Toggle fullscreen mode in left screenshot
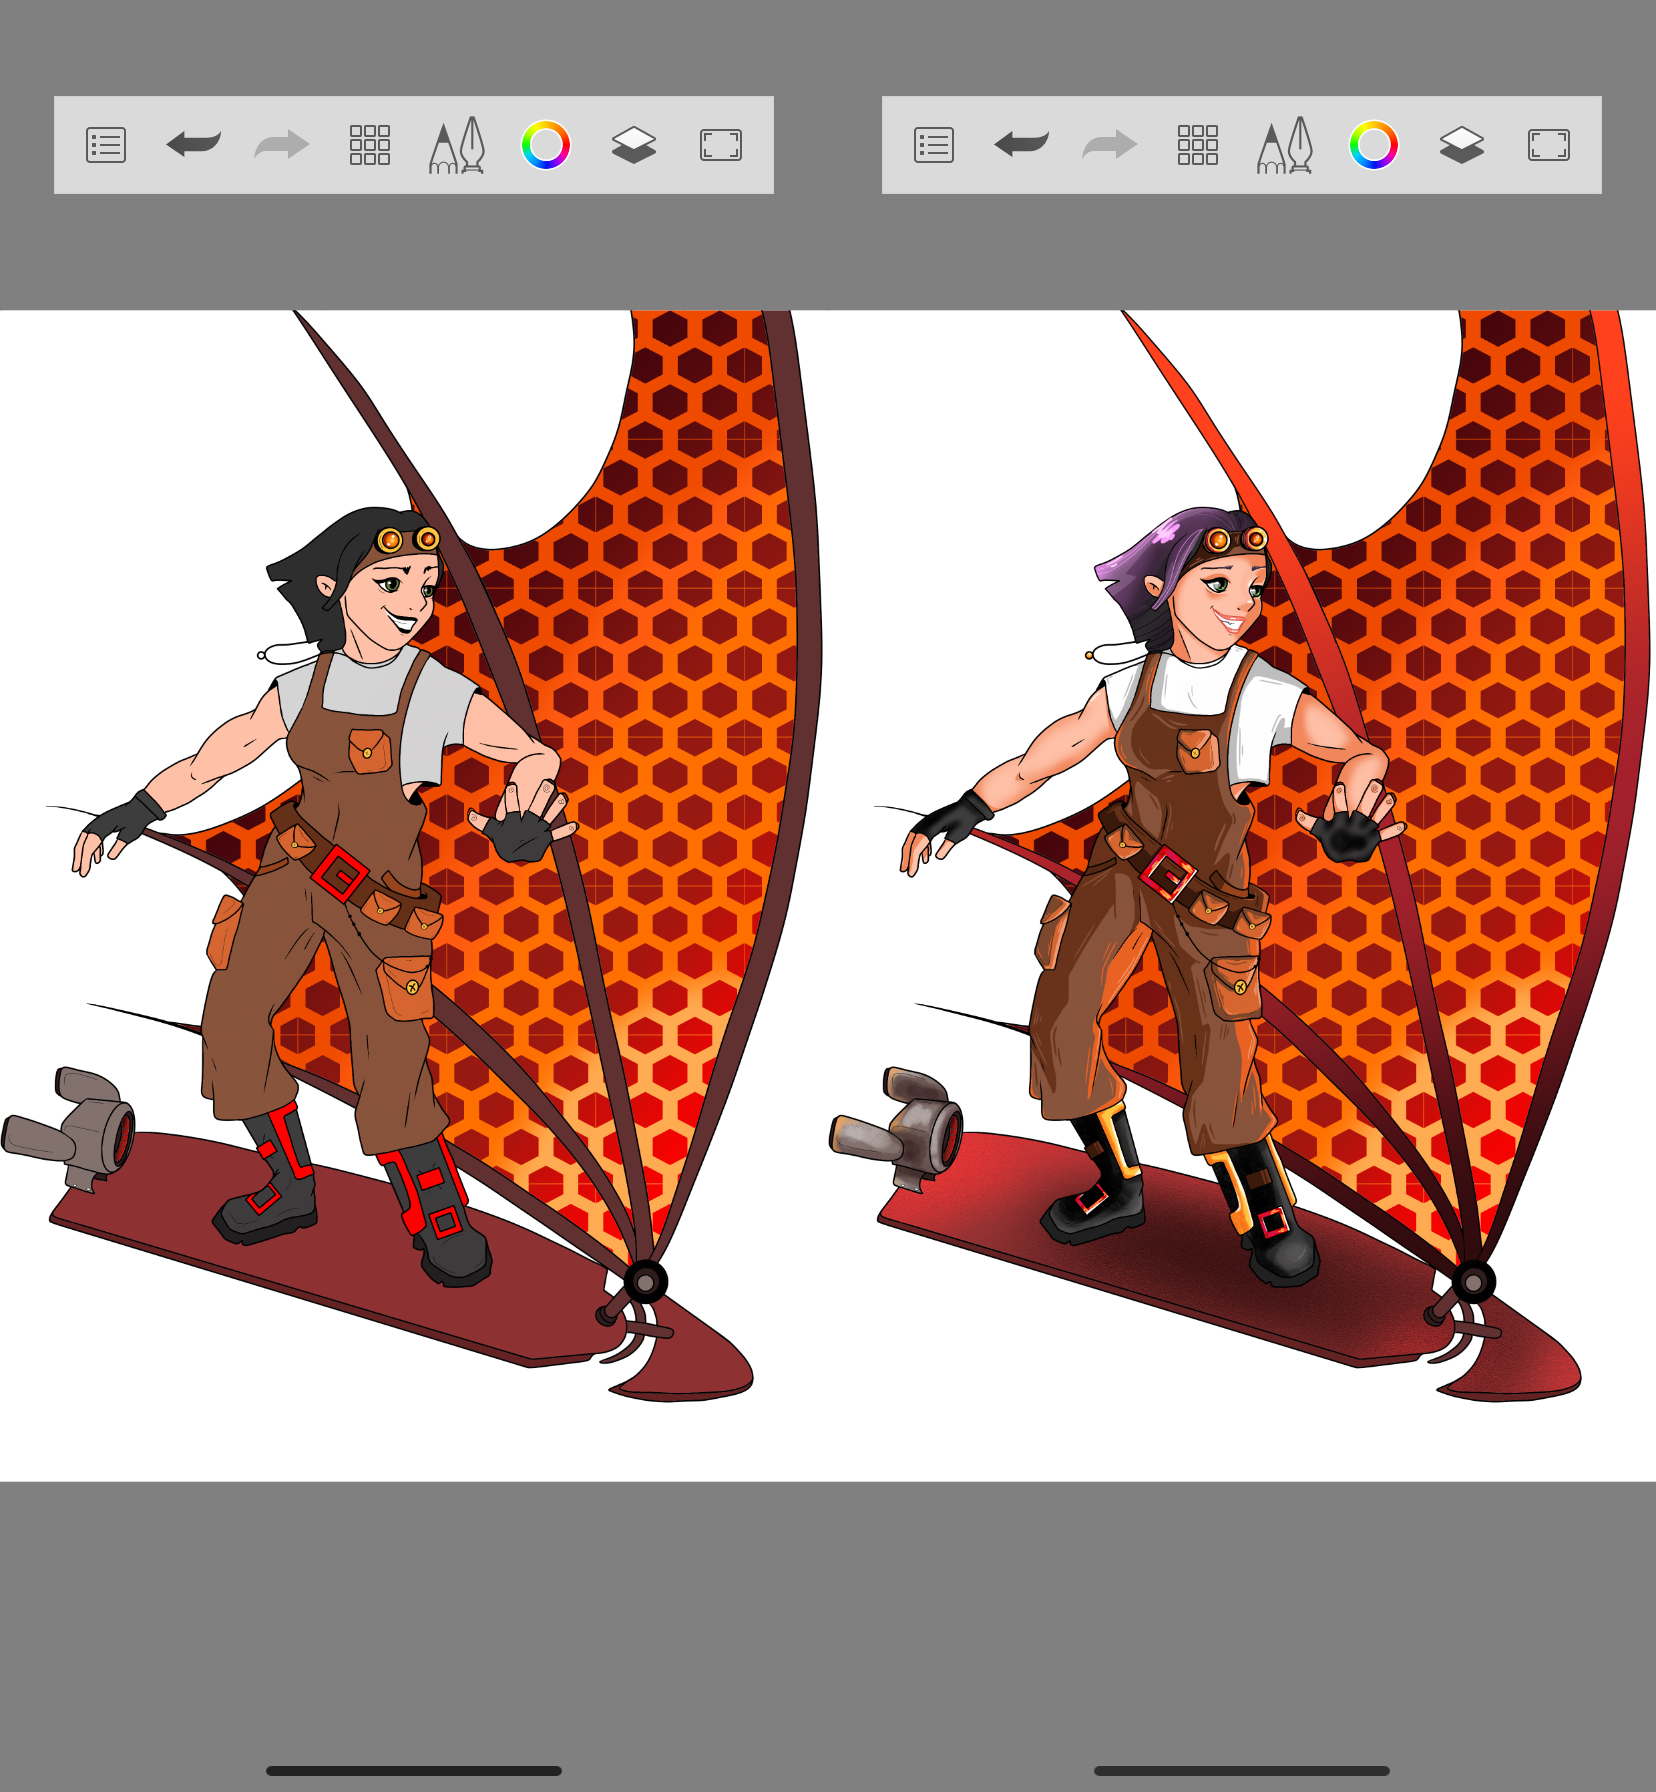This screenshot has width=1656, height=1792. pyautogui.click(x=721, y=145)
